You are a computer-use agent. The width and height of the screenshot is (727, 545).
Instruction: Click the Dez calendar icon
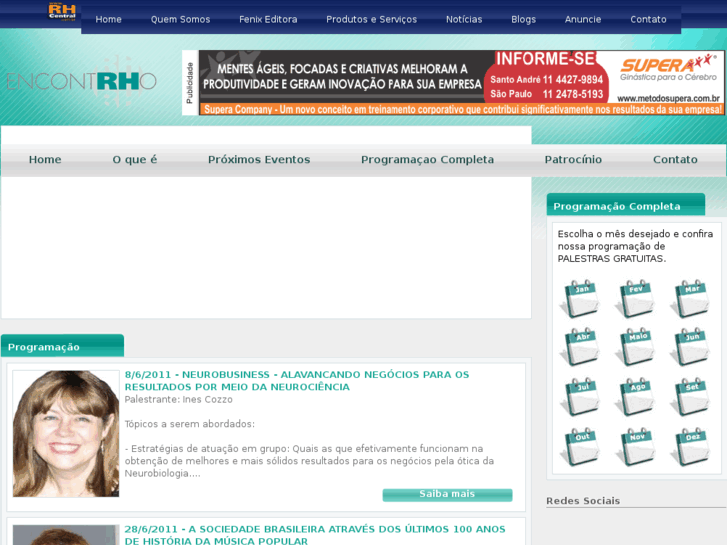(690, 447)
